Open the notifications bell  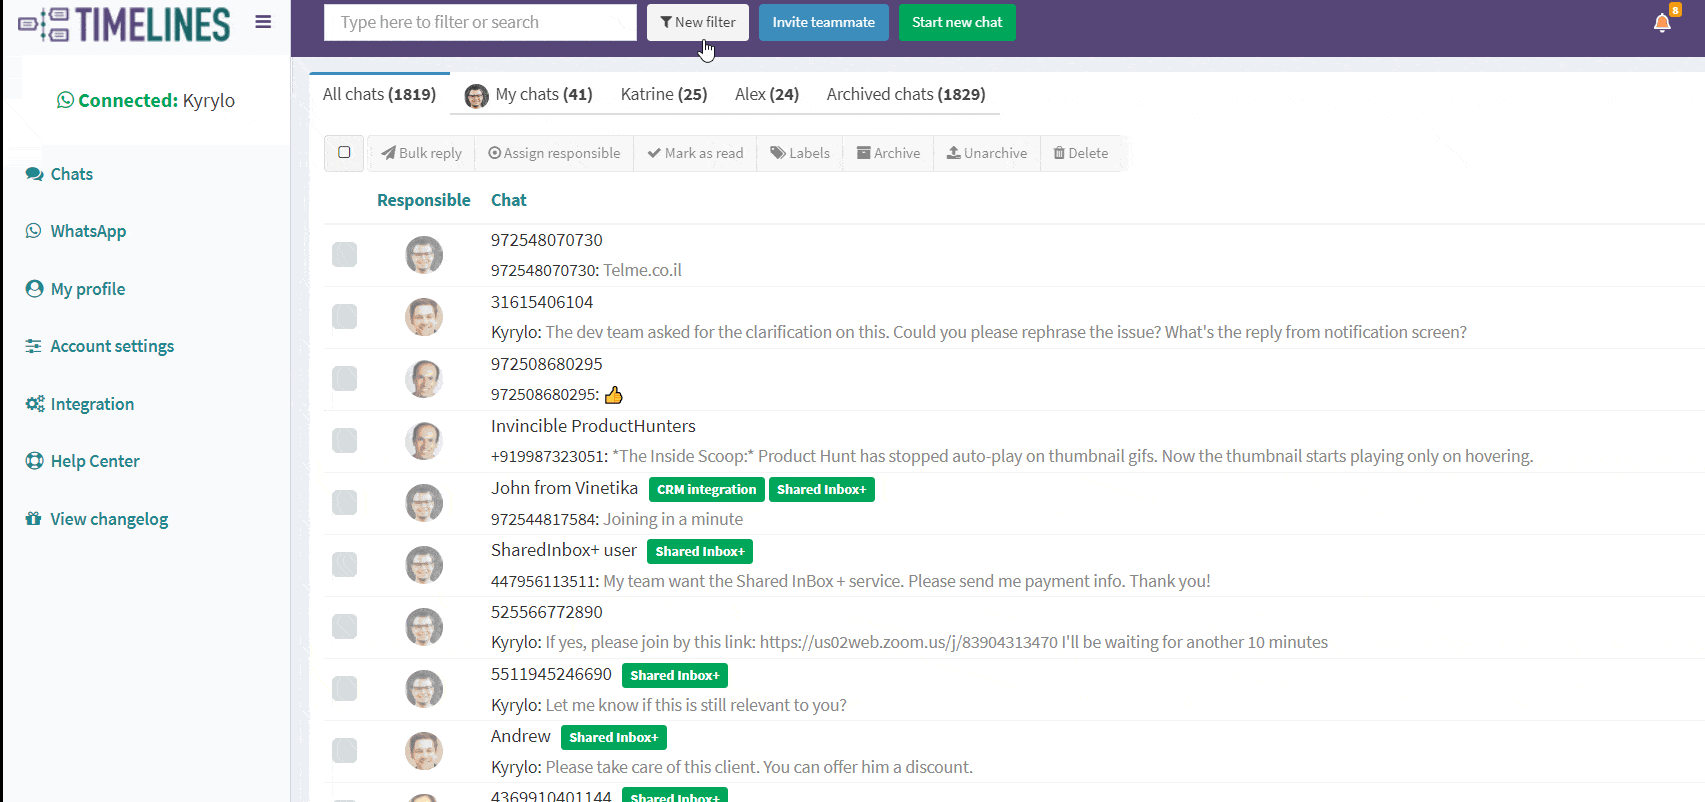click(1662, 23)
